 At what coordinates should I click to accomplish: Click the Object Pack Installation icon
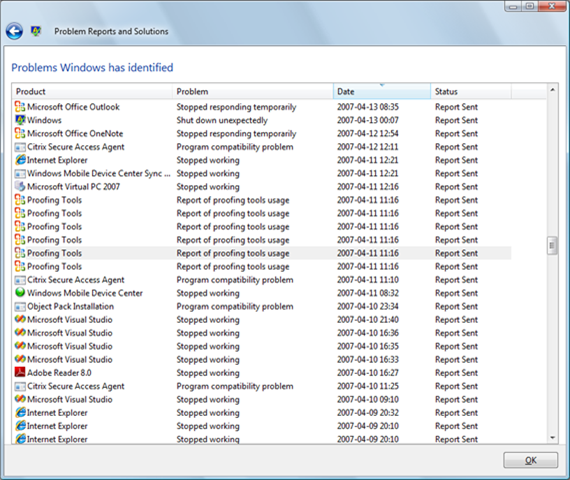[20, 307]
